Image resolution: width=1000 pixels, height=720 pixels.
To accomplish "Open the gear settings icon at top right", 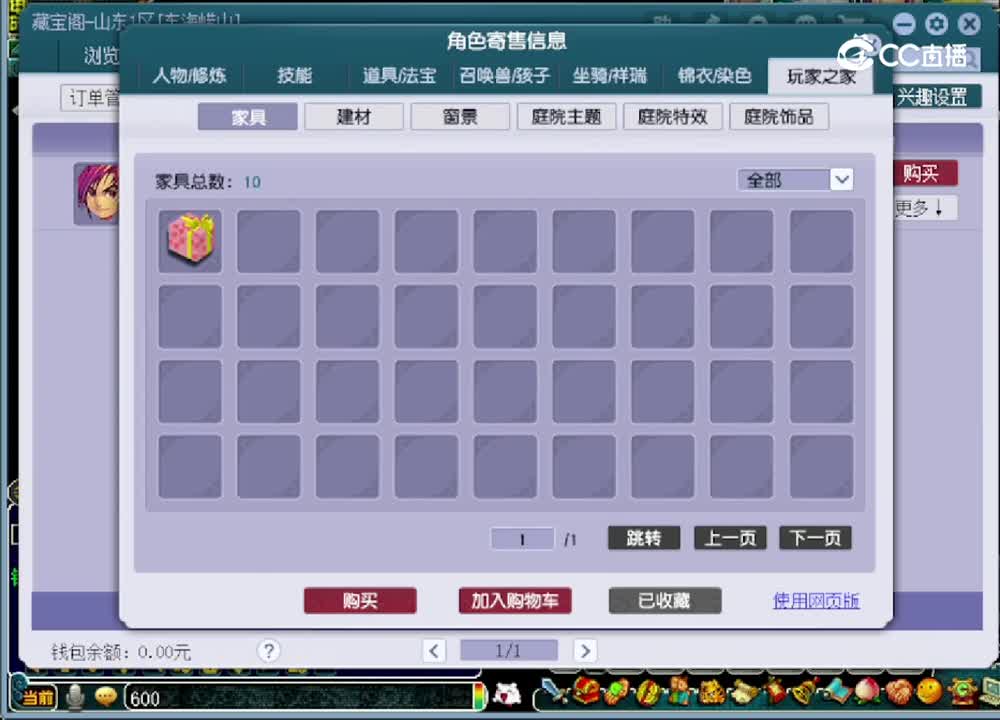I will coord(937,23).
